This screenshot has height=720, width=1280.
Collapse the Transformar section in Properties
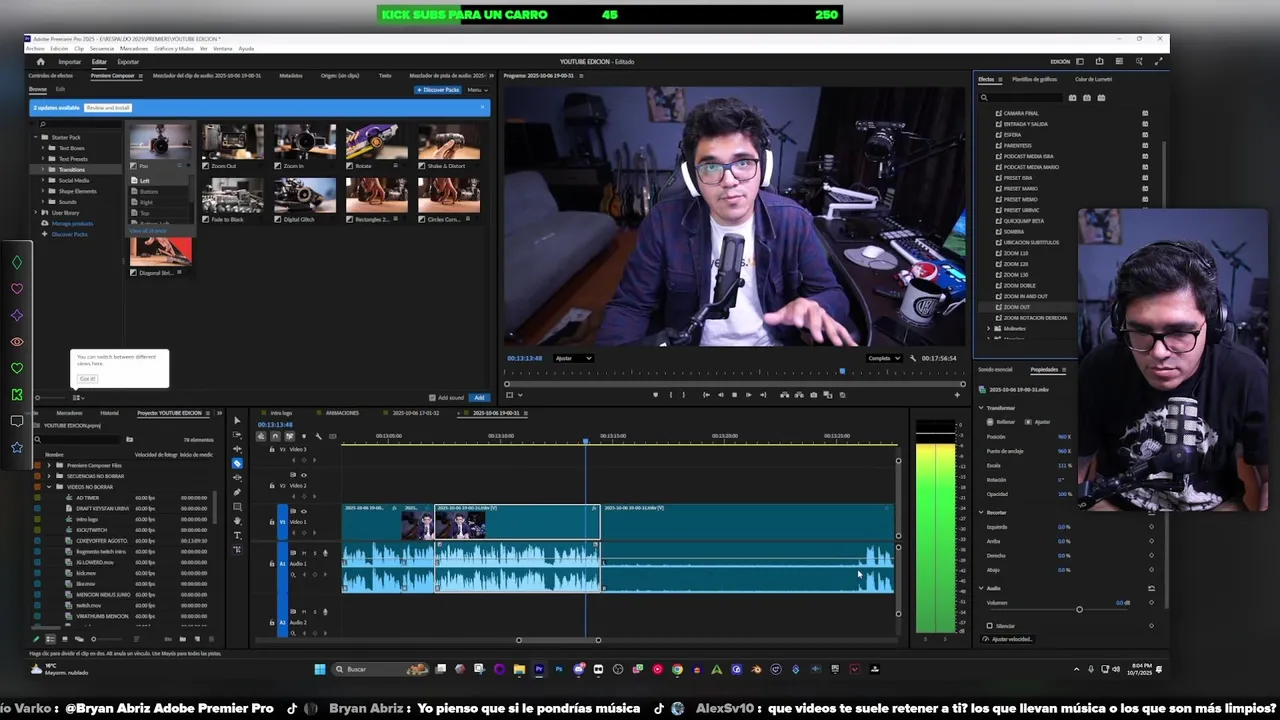981,408
